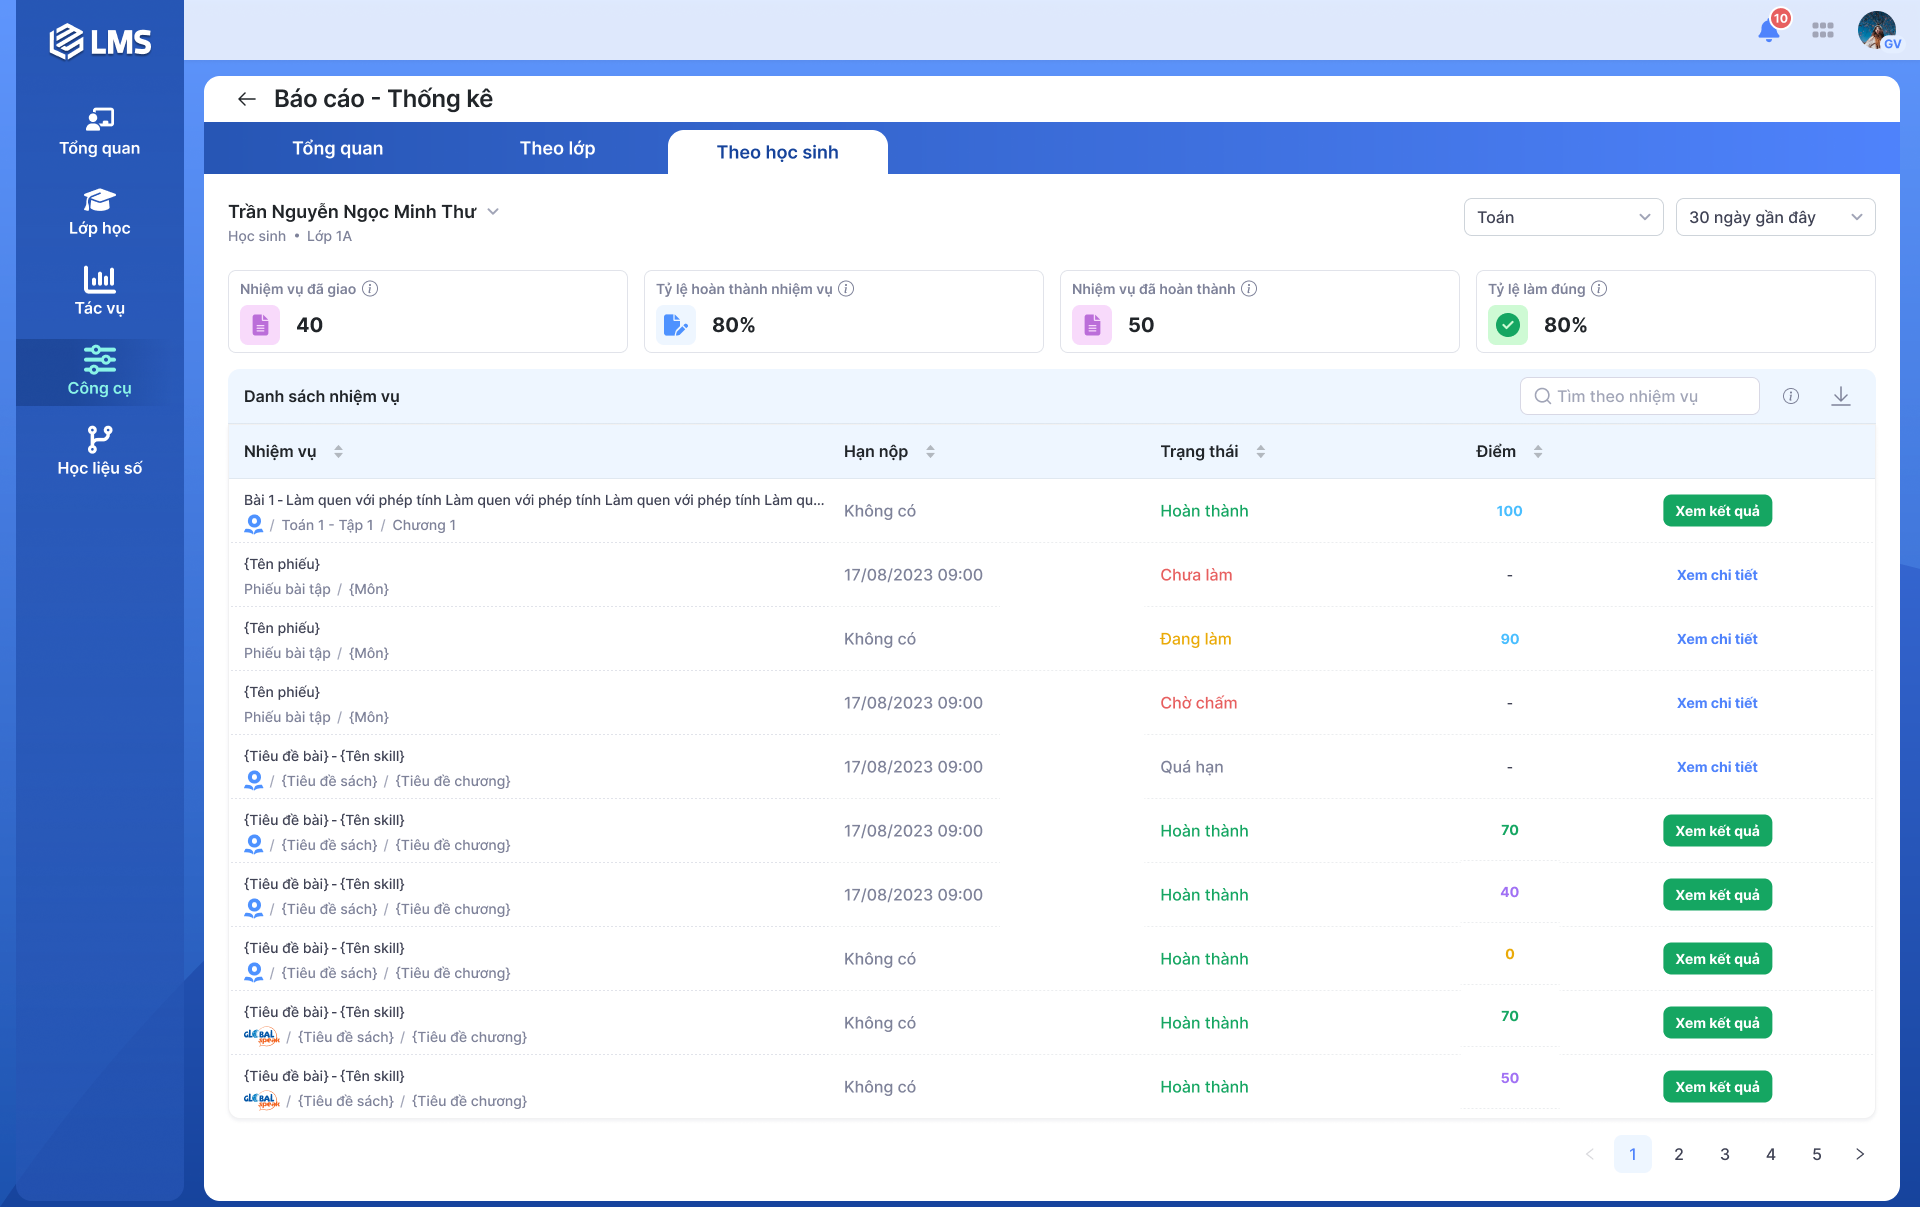Open the 30 ngày gần đây dropdown
This screenshot has height=1217, width=1920.
[1774, 217]
